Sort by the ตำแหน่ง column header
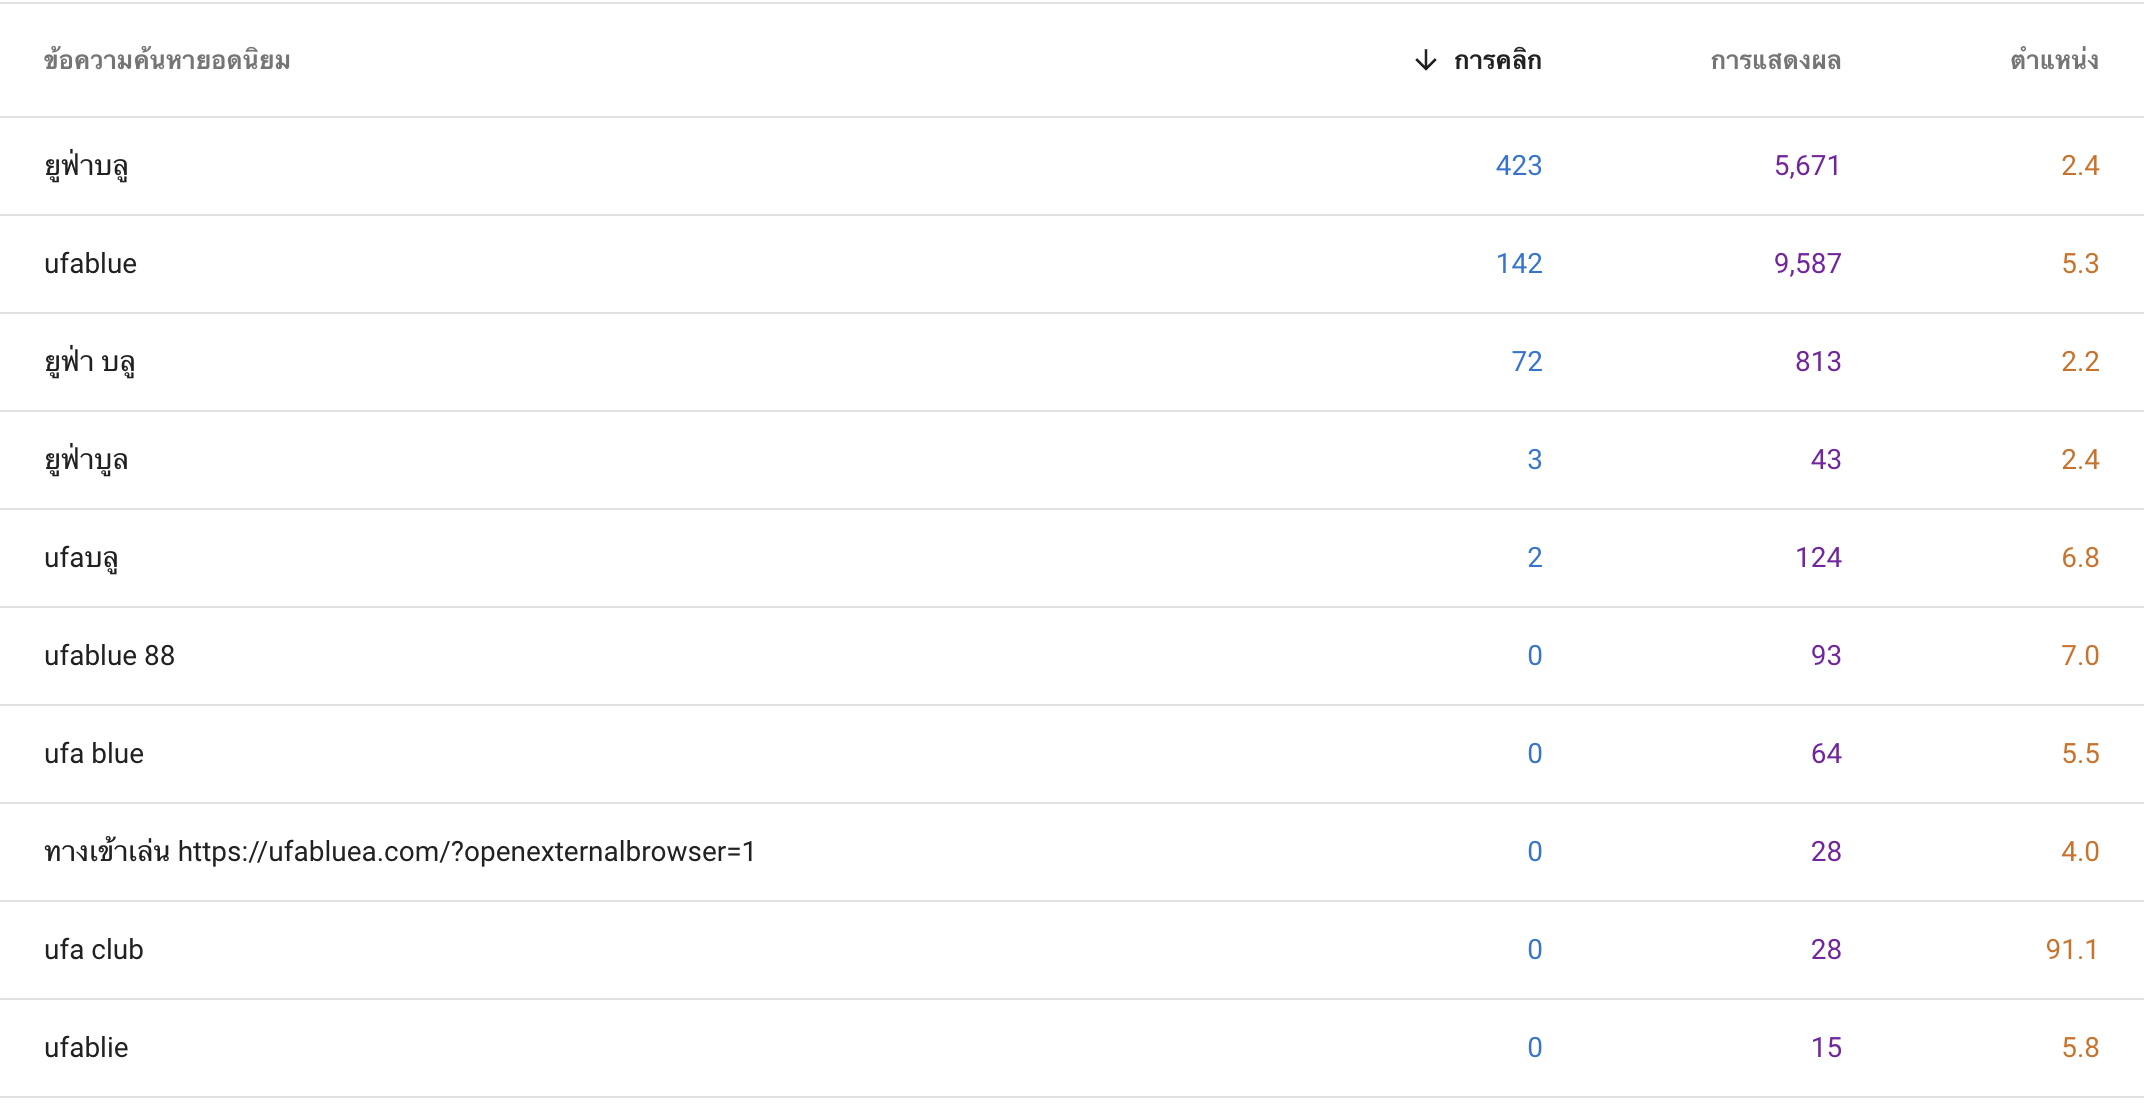The width and height of the screenshot is (2144, 1108). point(2054,61)
